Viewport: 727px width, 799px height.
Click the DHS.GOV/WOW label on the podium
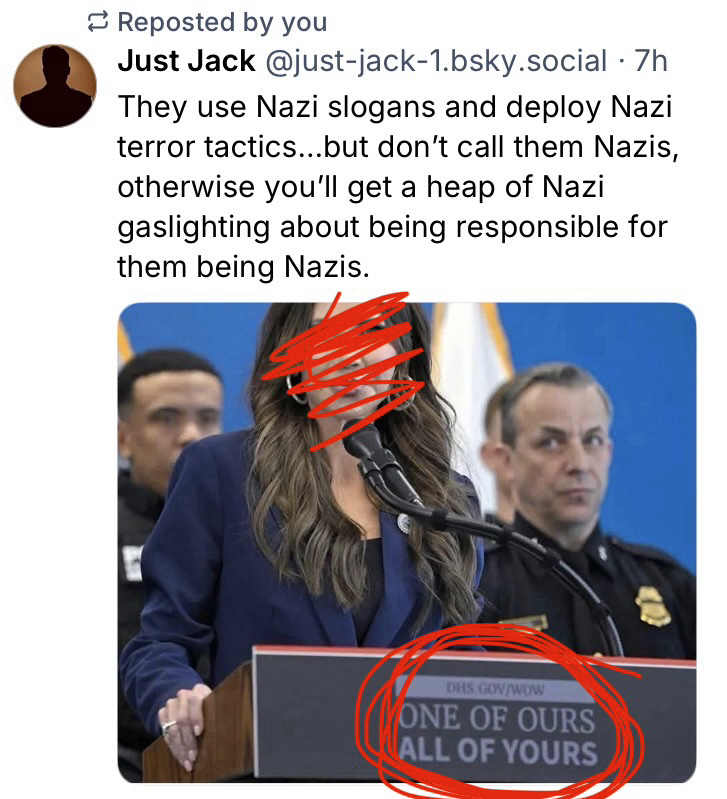[x=495, y=689]
